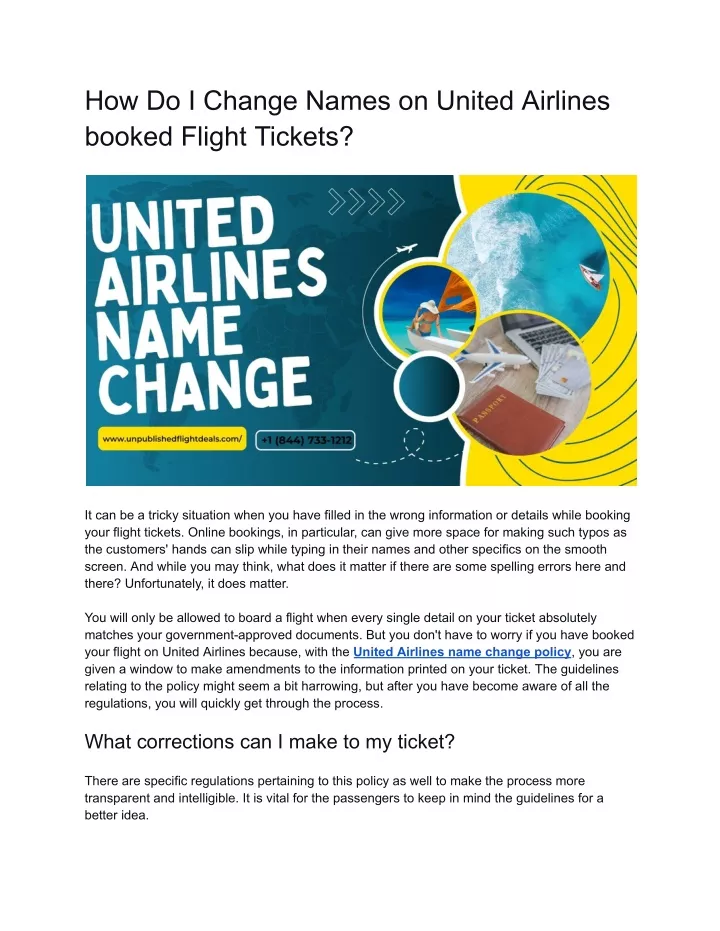
Task: Click the sailboat in ocean circle
Action: [x=592, y=276]
